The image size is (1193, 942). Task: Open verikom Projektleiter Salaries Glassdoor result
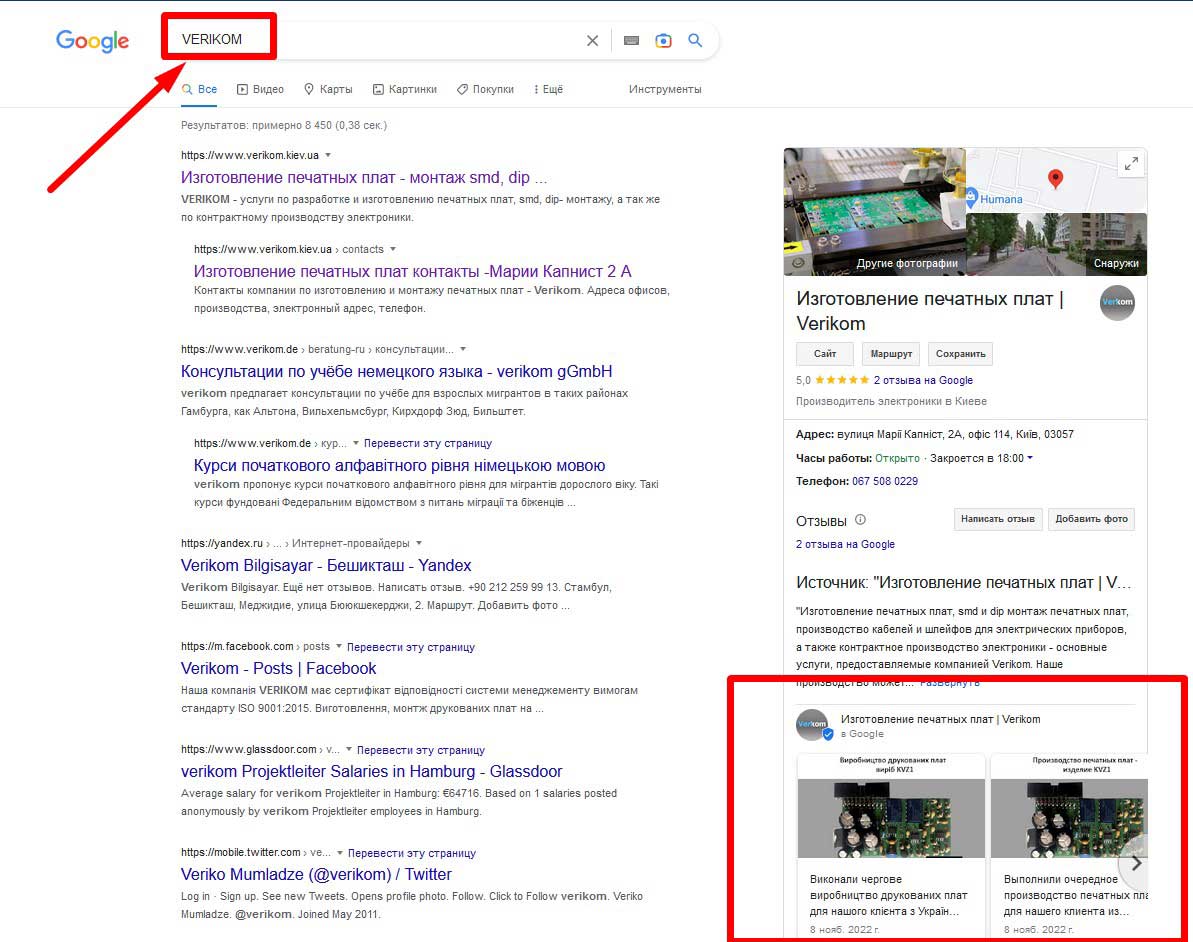point(371,772)
